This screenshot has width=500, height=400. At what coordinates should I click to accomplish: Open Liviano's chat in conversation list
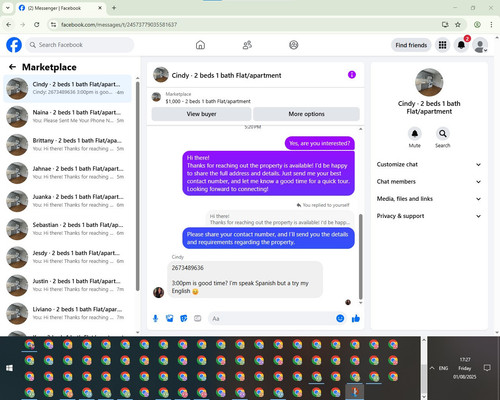click(x=68, y=313)
